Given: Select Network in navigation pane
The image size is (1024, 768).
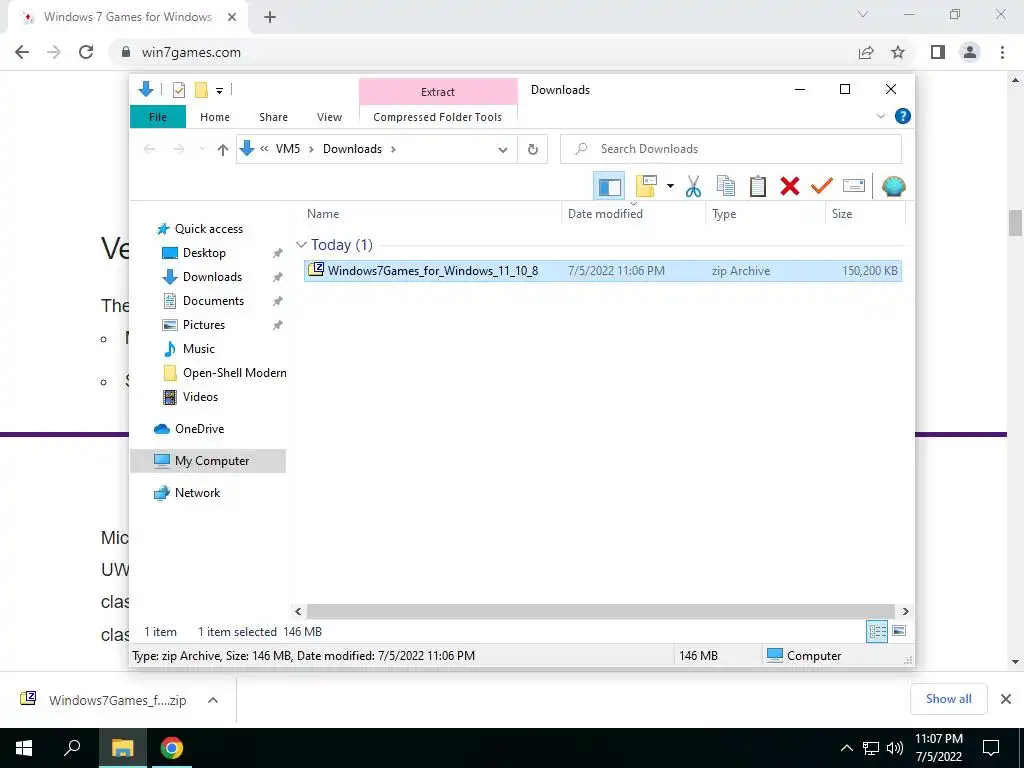Looking at the screenshot, I should (197, 493).
